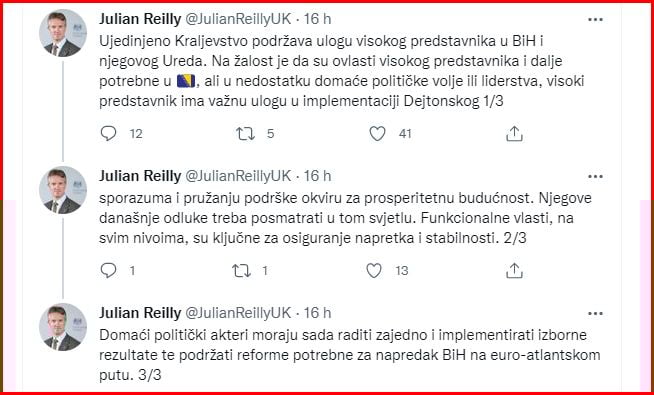Like the first tweet with 41 likes

[x=377, y=133]
